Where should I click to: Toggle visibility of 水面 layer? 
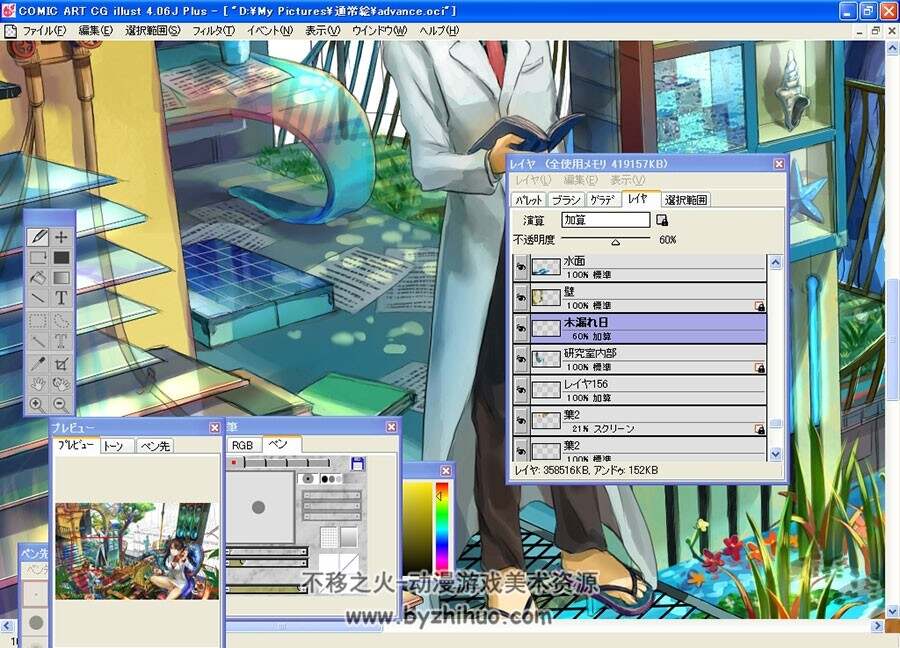coord(521,267)
